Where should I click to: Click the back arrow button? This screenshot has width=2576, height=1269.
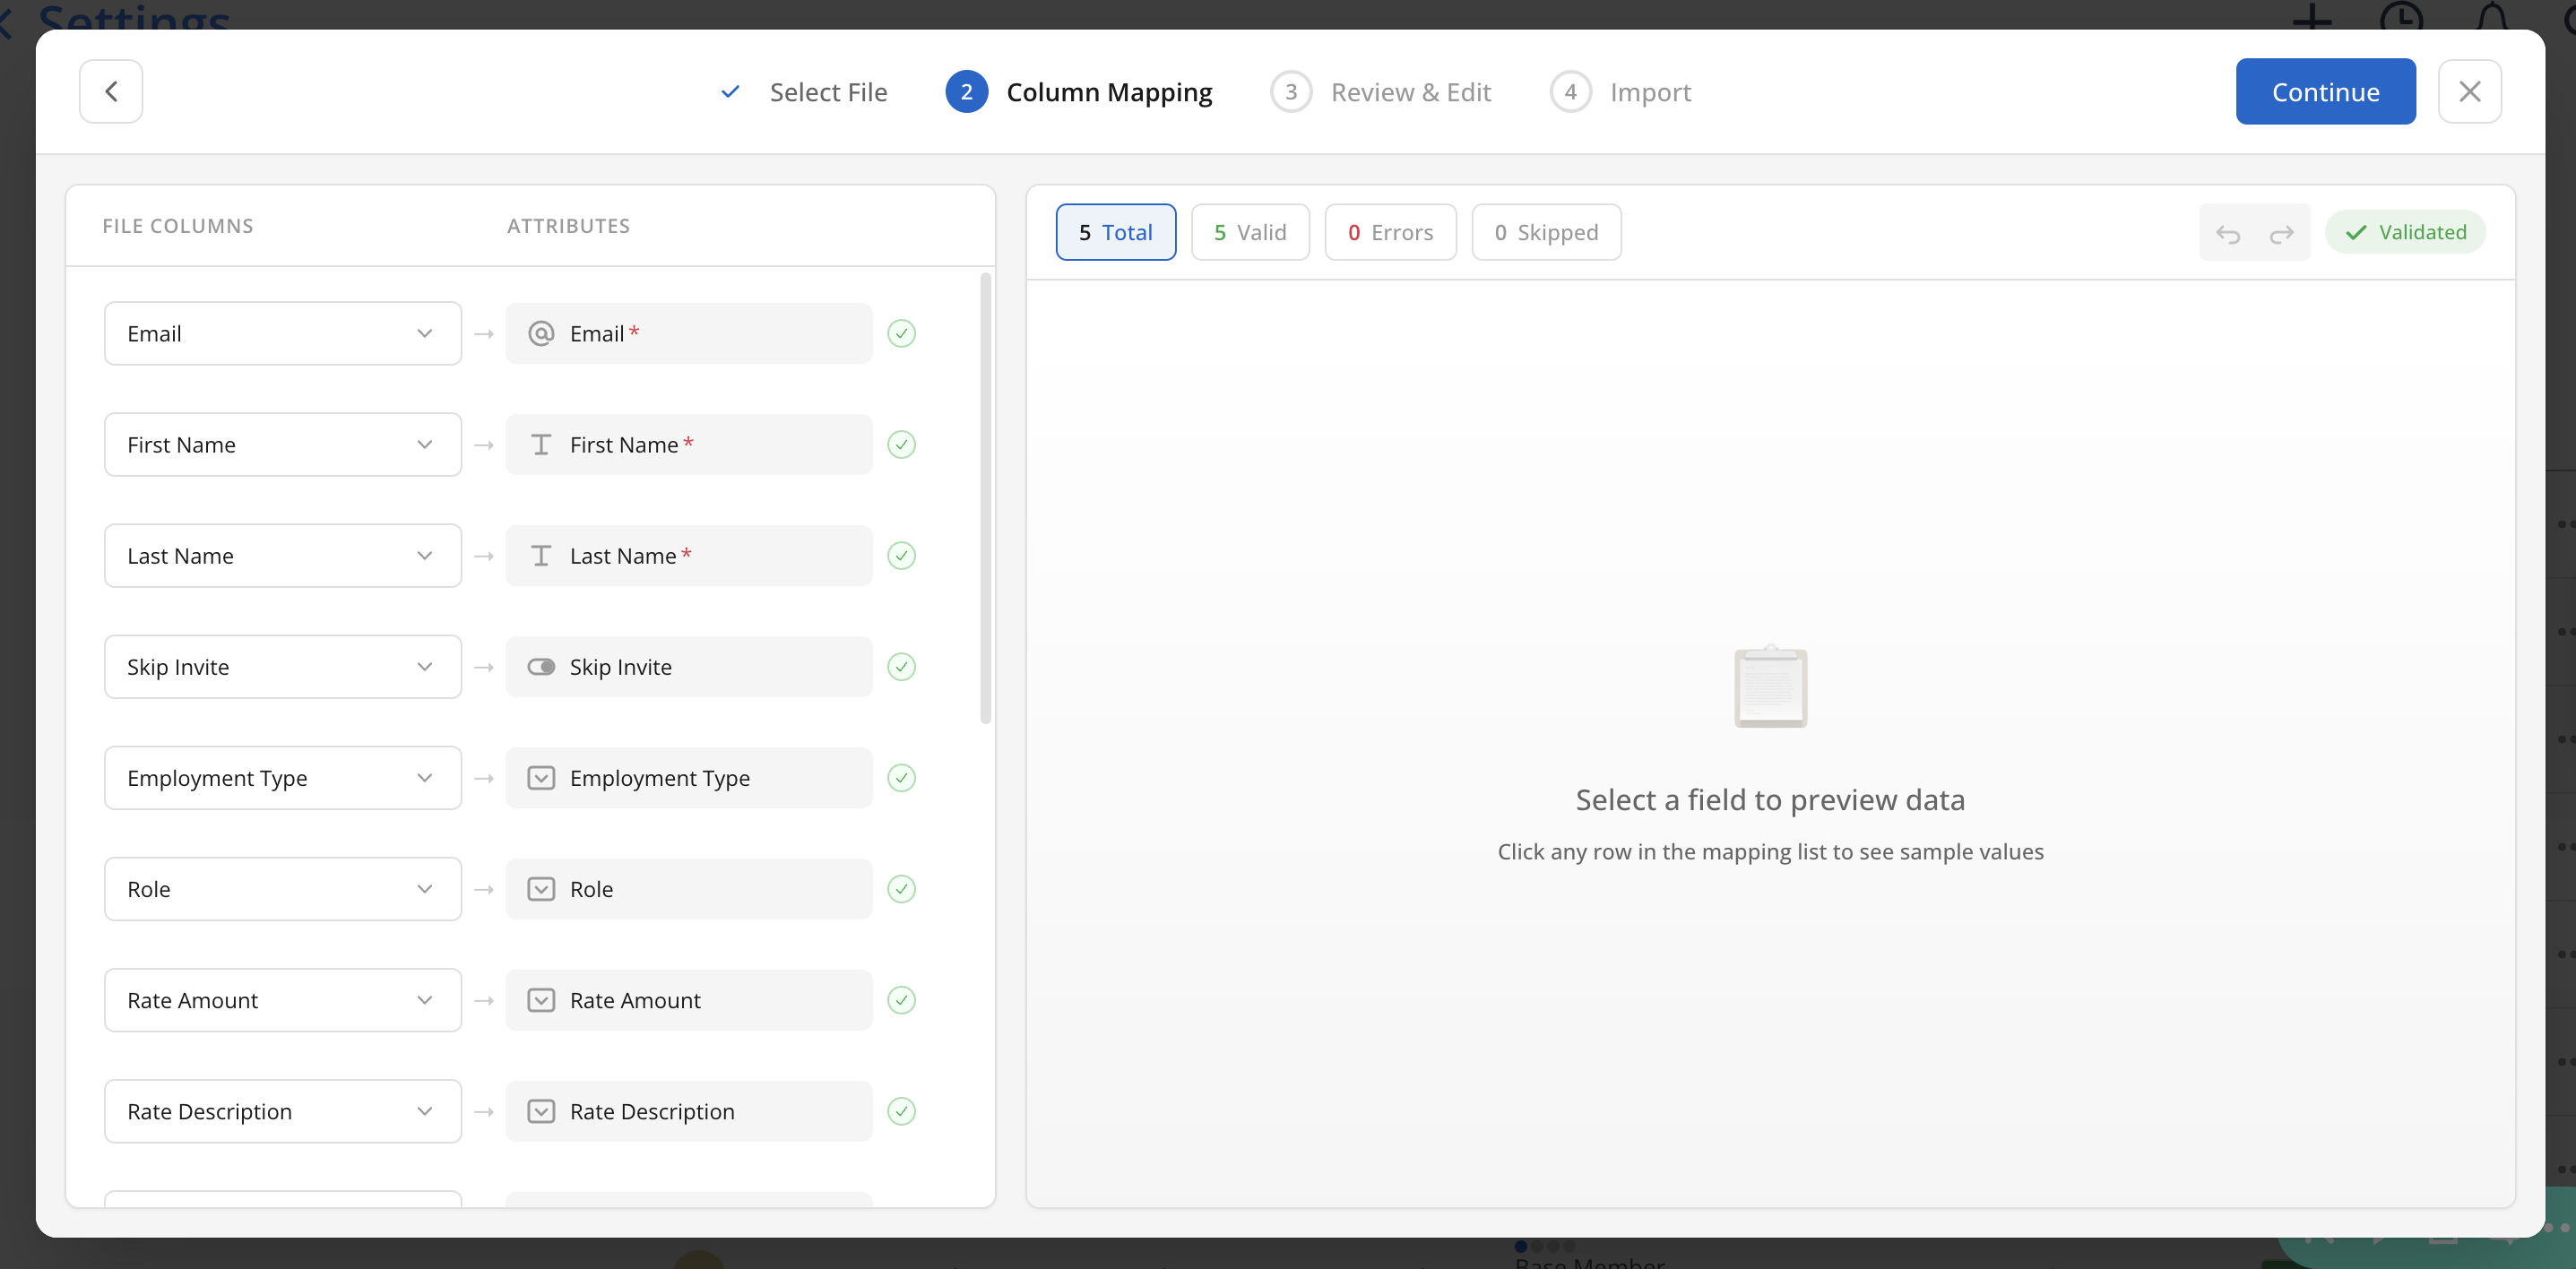(111, 91)
